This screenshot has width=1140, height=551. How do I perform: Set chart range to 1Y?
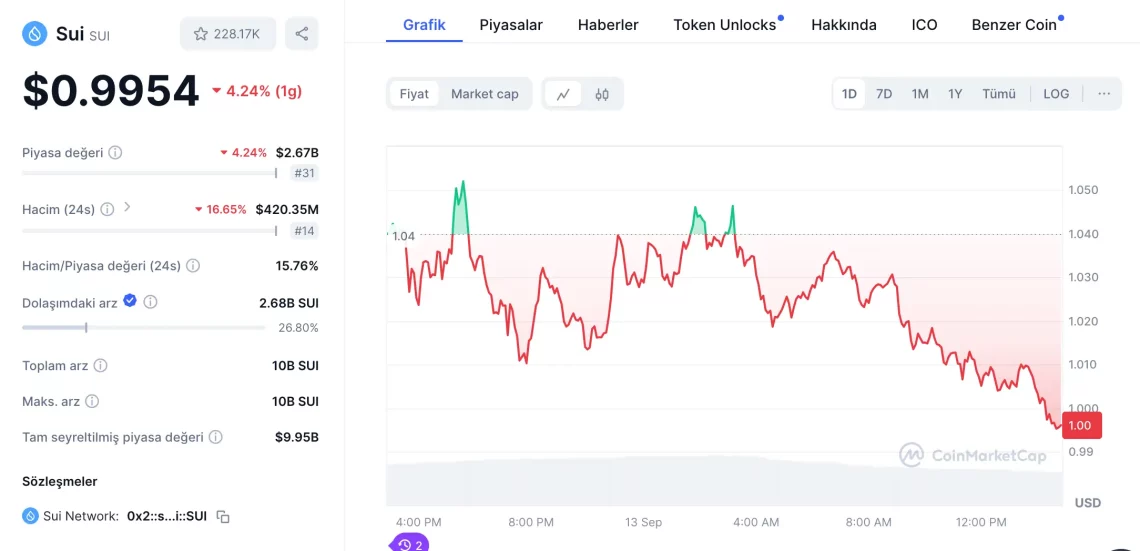click(955, 94)
